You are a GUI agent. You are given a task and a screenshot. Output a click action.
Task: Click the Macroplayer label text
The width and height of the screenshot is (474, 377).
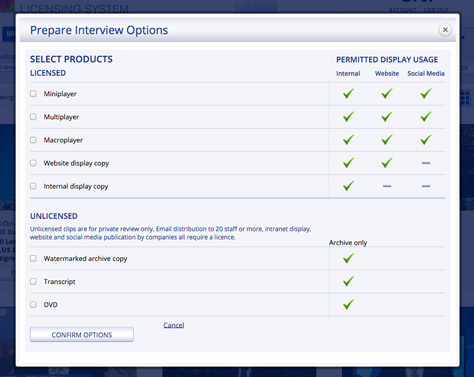point(63,140)
